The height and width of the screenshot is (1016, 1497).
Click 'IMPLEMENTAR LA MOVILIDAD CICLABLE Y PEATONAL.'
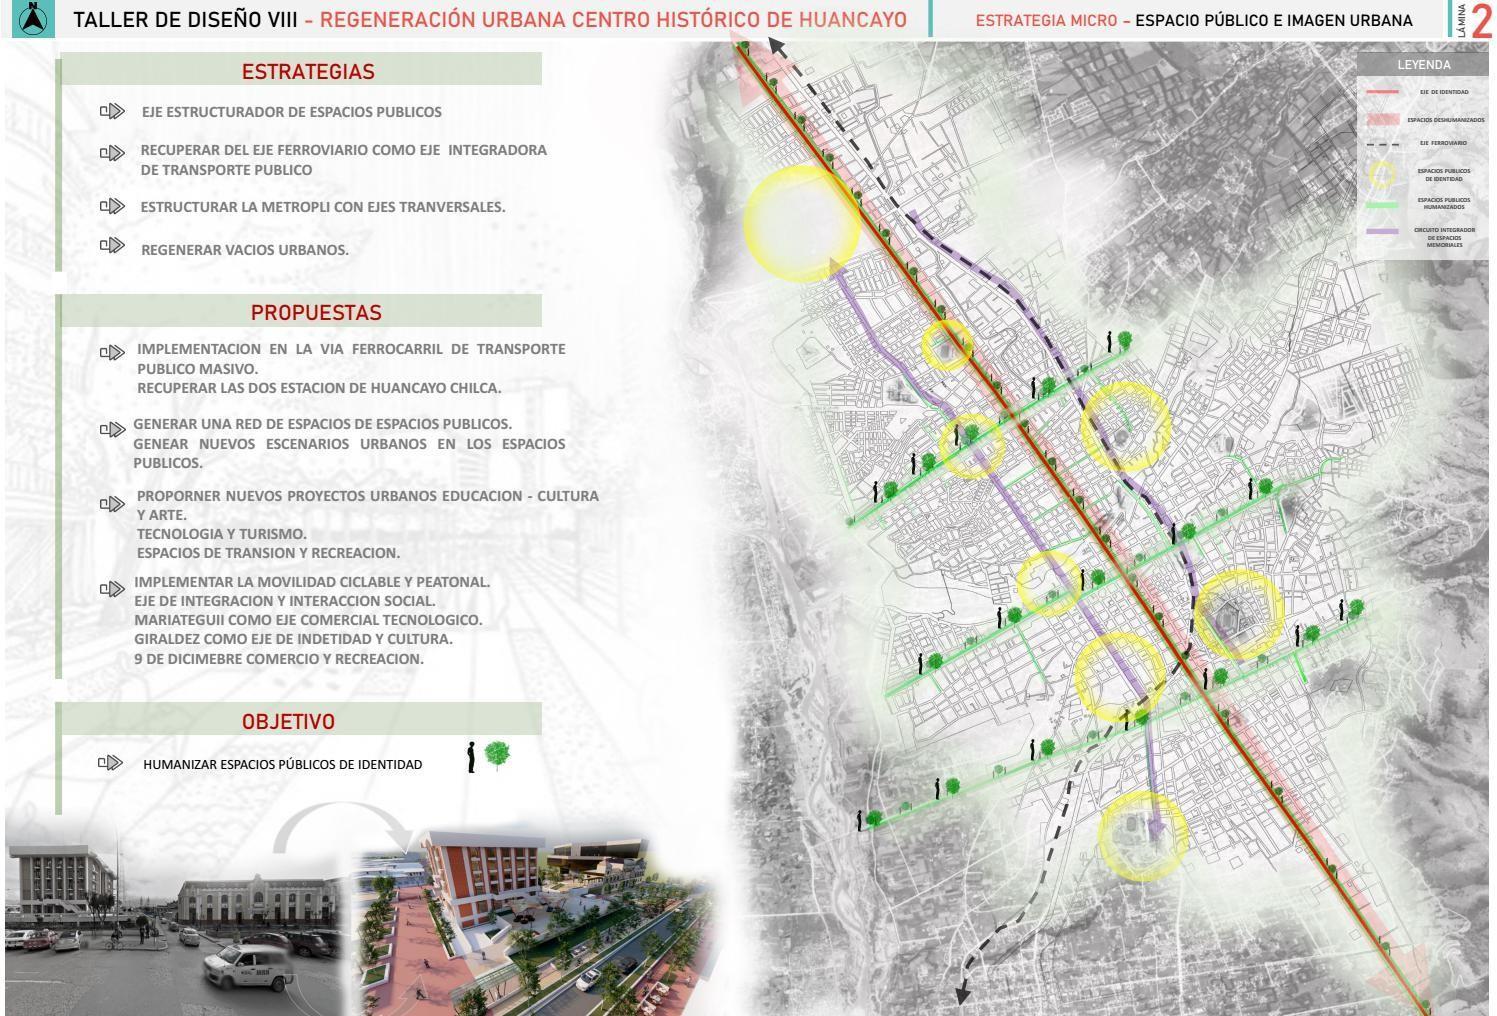312,582
